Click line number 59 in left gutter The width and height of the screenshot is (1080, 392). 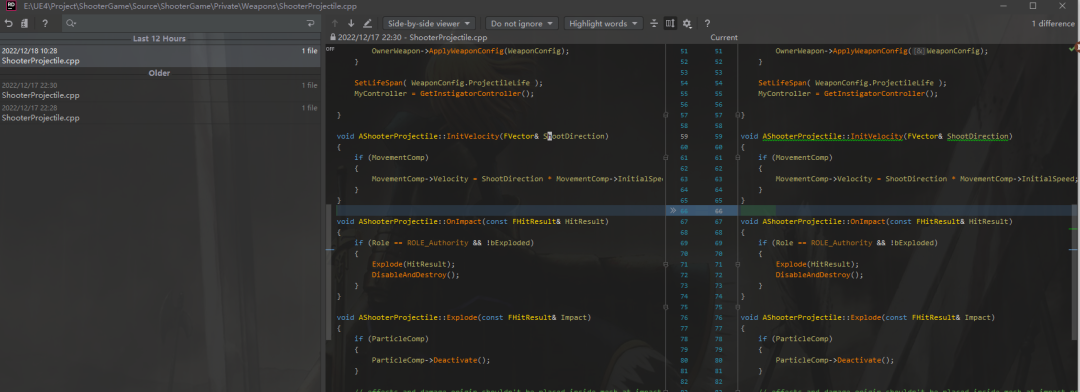683,136
